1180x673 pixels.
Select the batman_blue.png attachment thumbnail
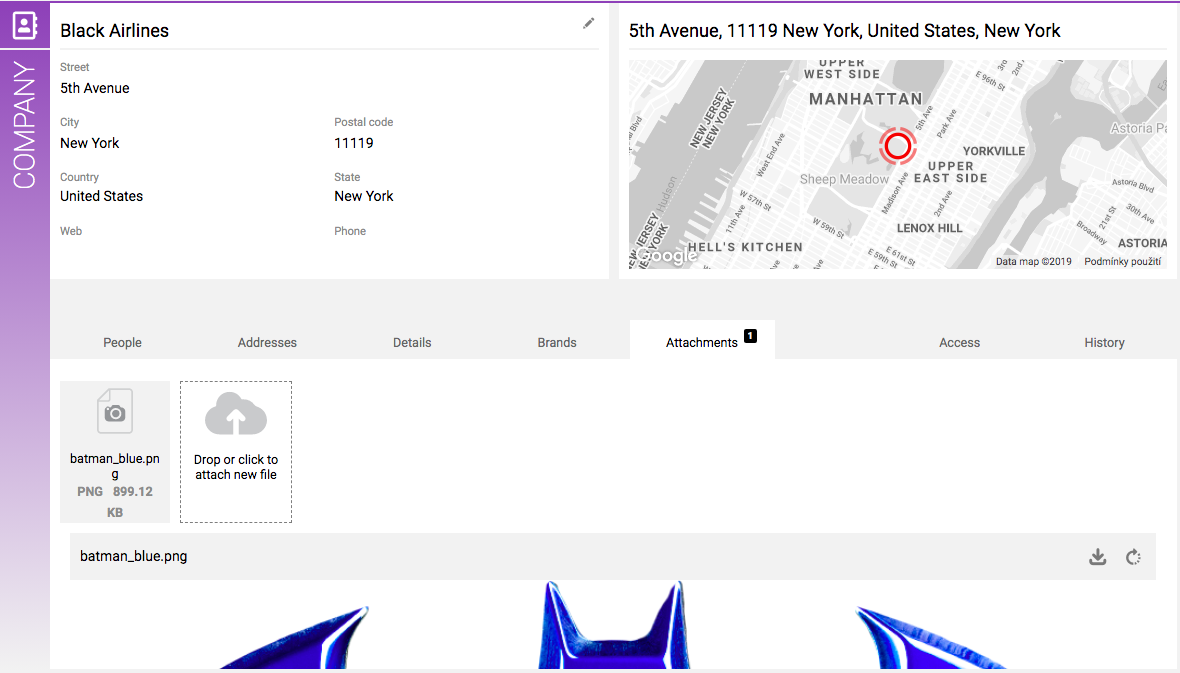(x=115, y=452)
